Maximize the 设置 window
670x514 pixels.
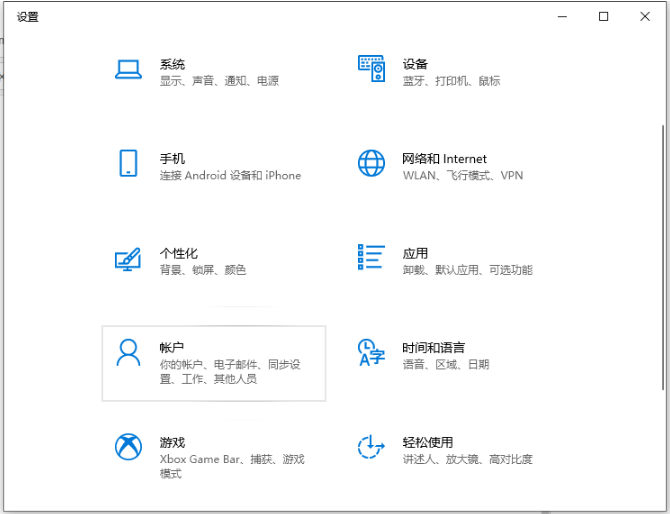(603, 16)
